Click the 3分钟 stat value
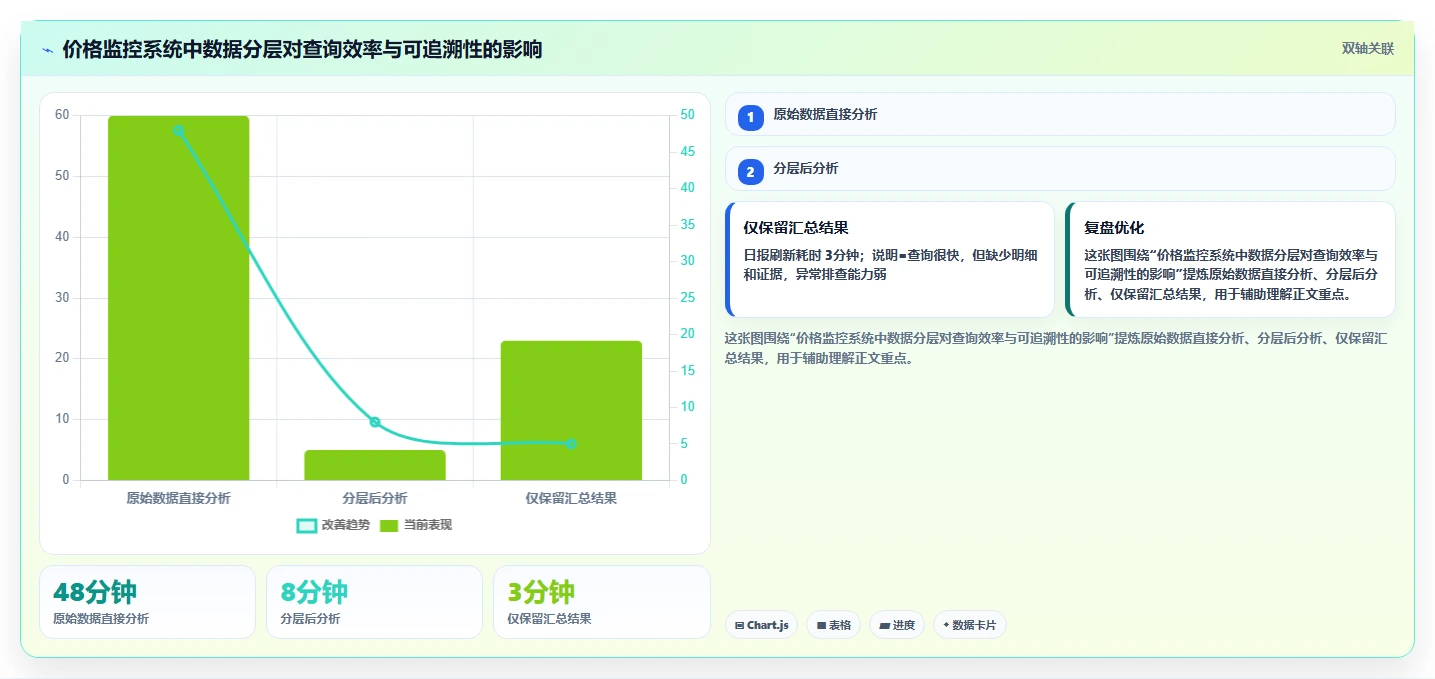 point(541,592)
